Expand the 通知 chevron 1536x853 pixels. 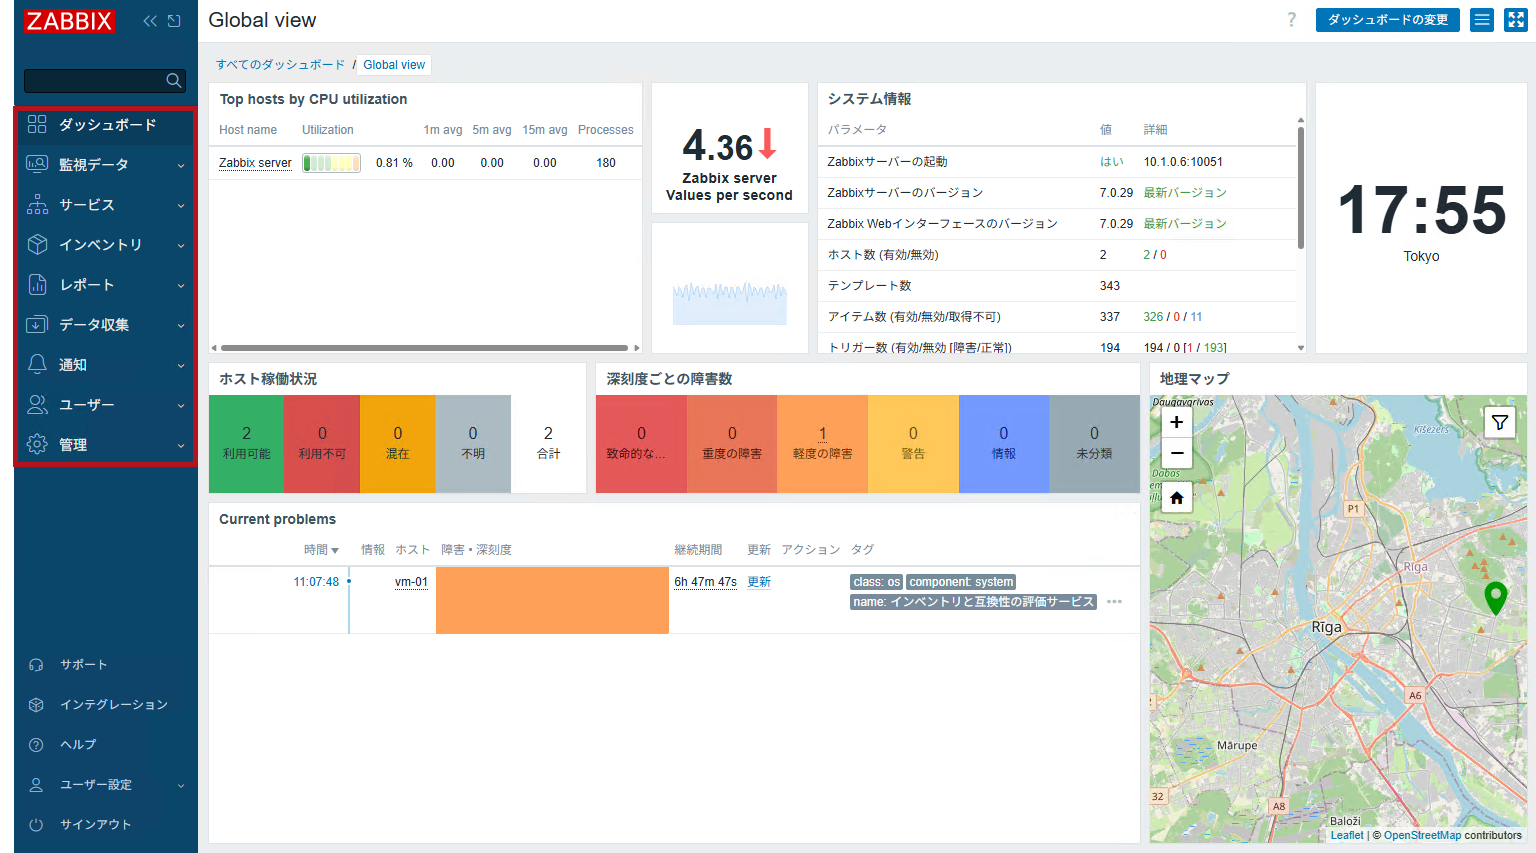181,366
